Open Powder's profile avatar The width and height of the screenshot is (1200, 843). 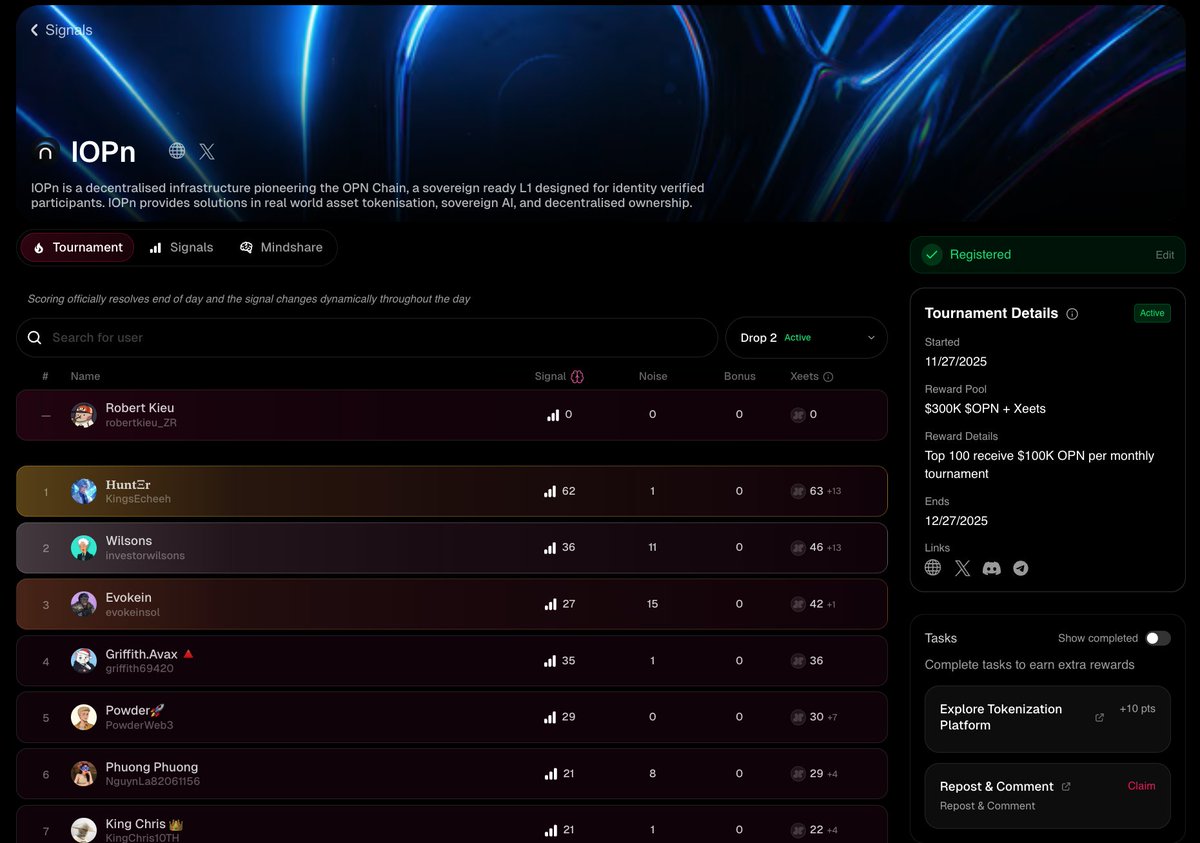(83, 717)
